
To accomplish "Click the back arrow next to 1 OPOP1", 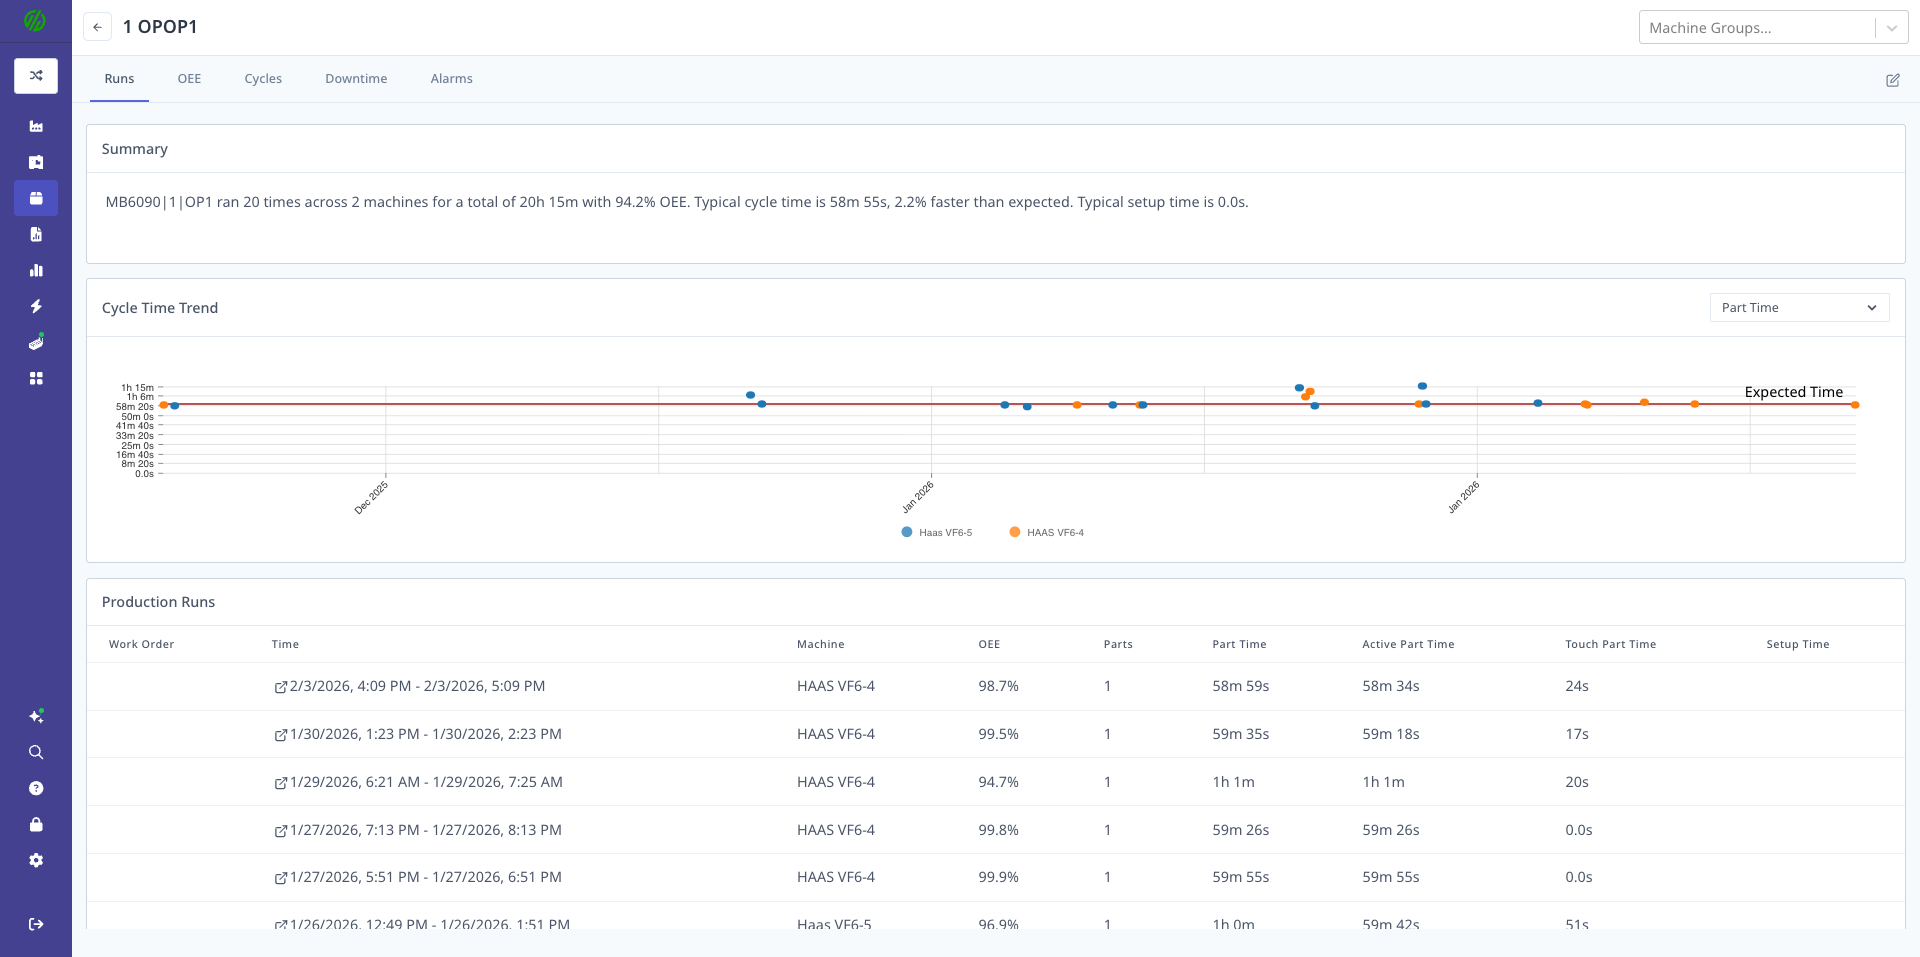I will tap(97, 26).
